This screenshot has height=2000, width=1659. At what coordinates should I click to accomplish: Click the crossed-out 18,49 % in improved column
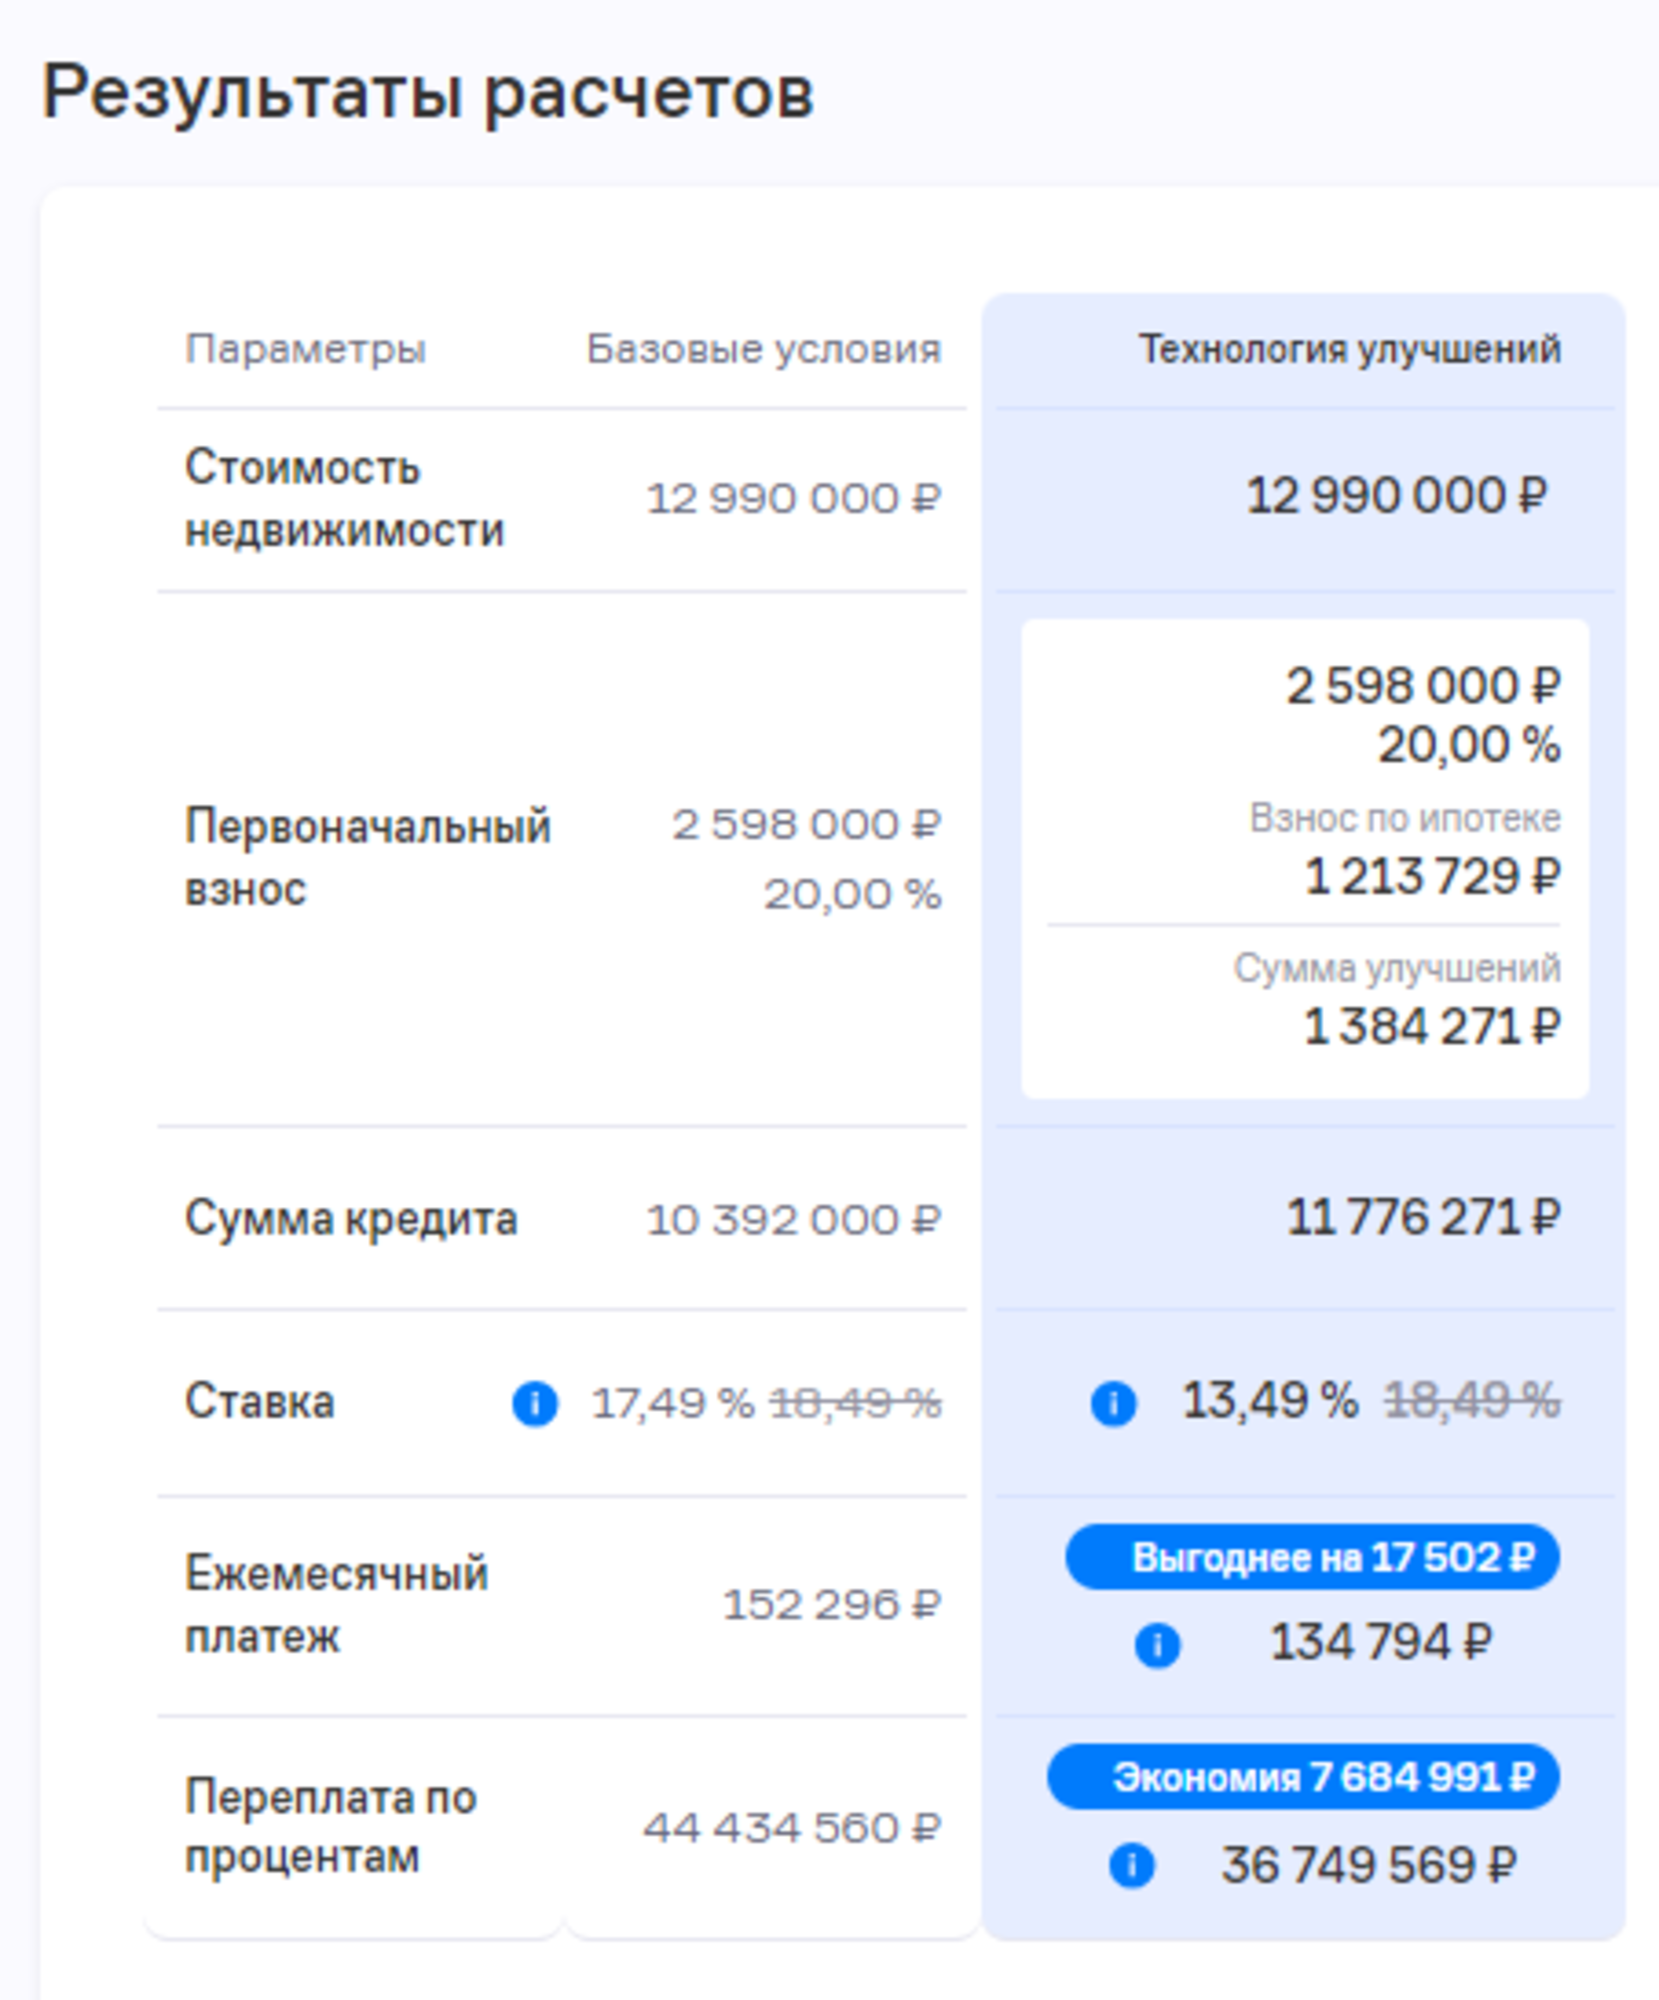1472,1400
